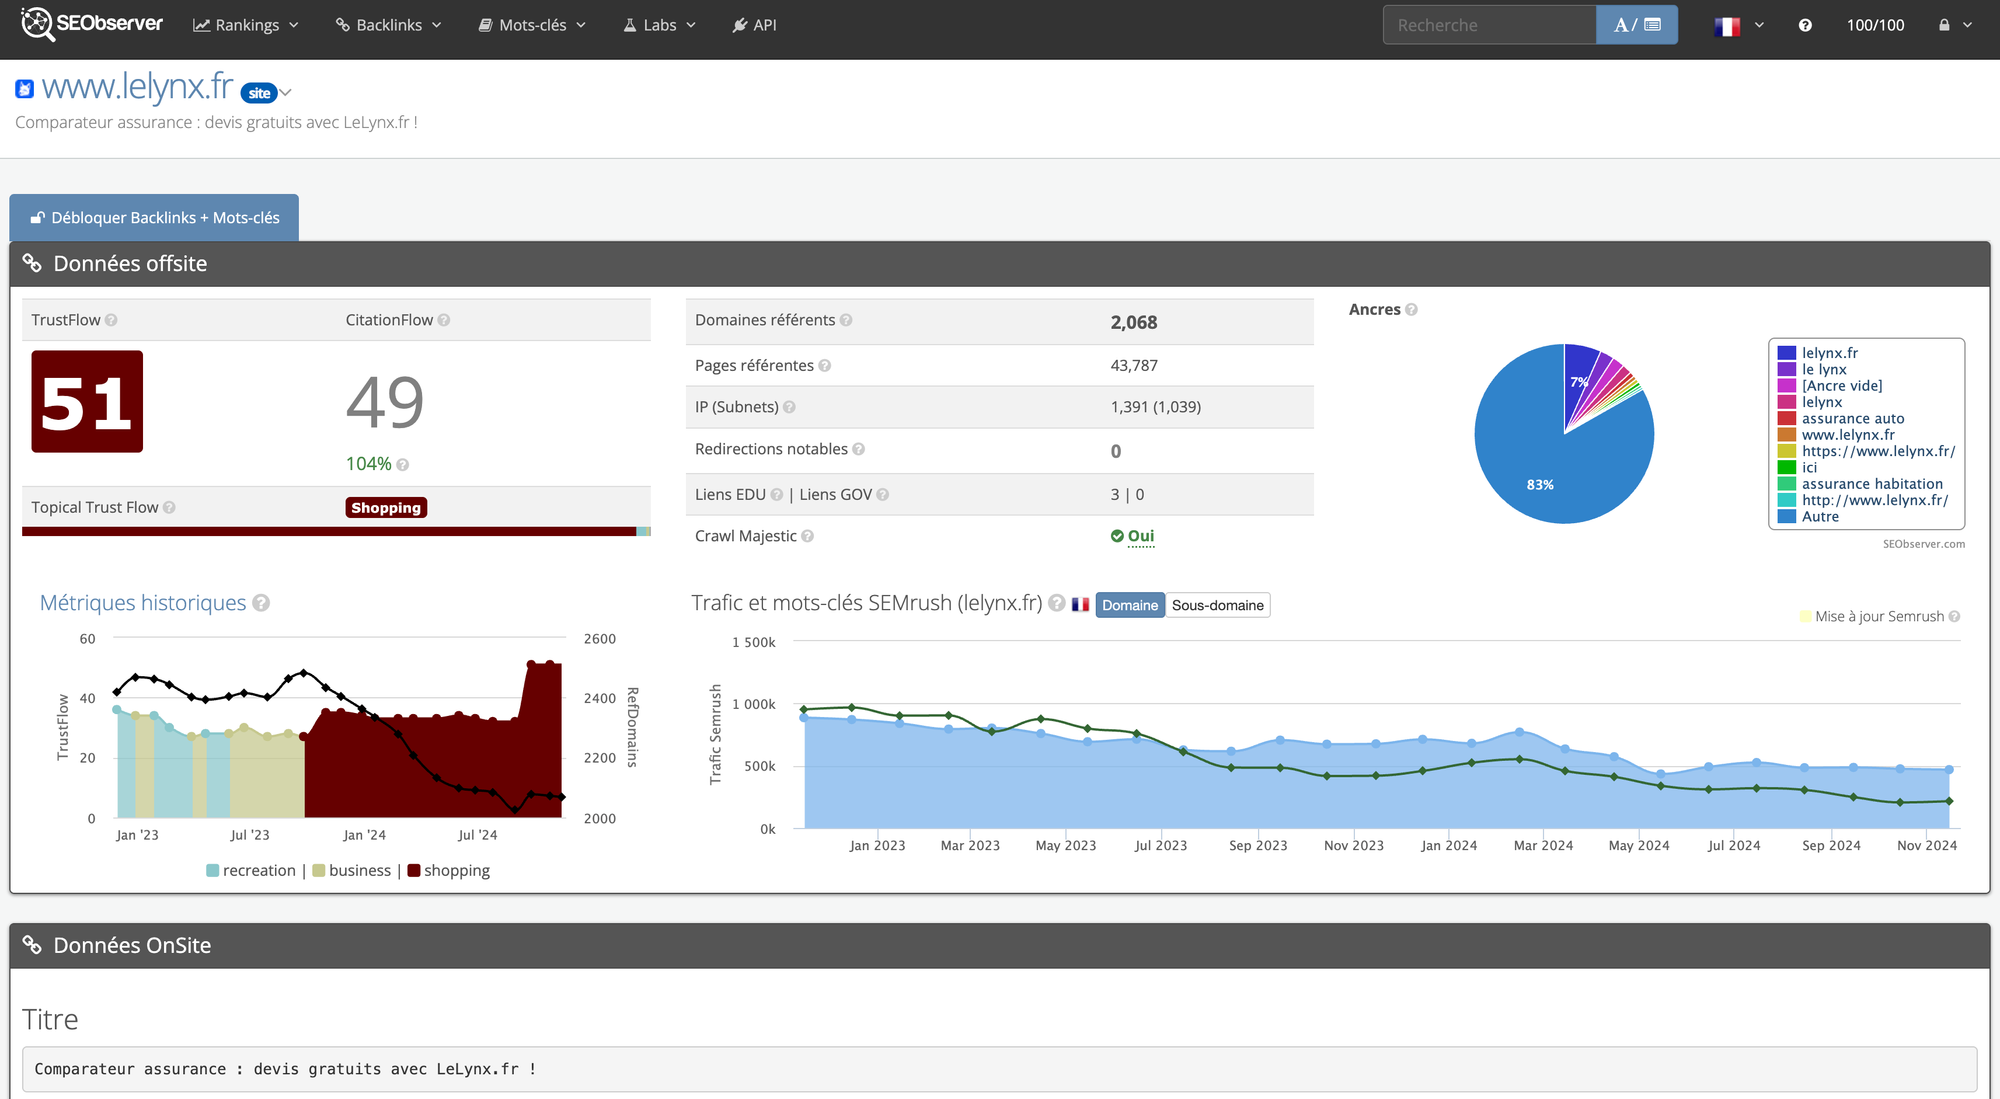Image resolution: width=2000 pixels, height=1099 pixels.
Task: Open the Backlinks menu
Action: pos(388,25)
